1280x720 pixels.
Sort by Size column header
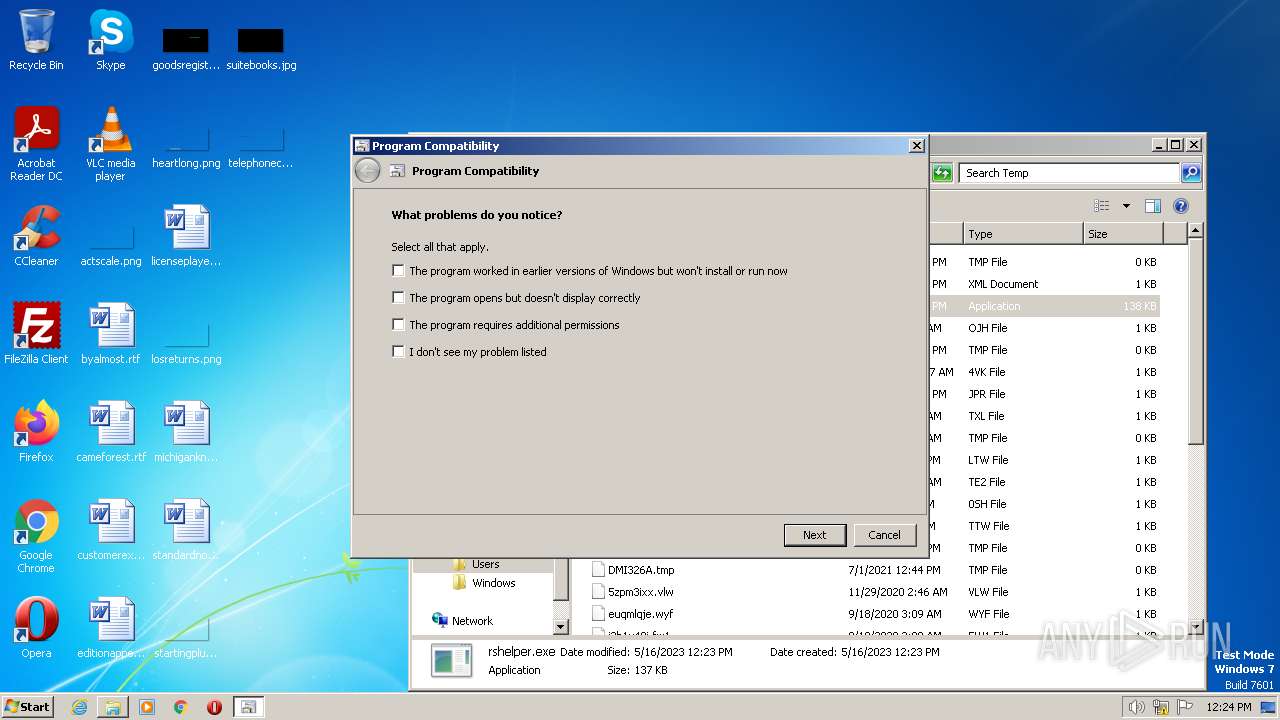point(1123,234)
